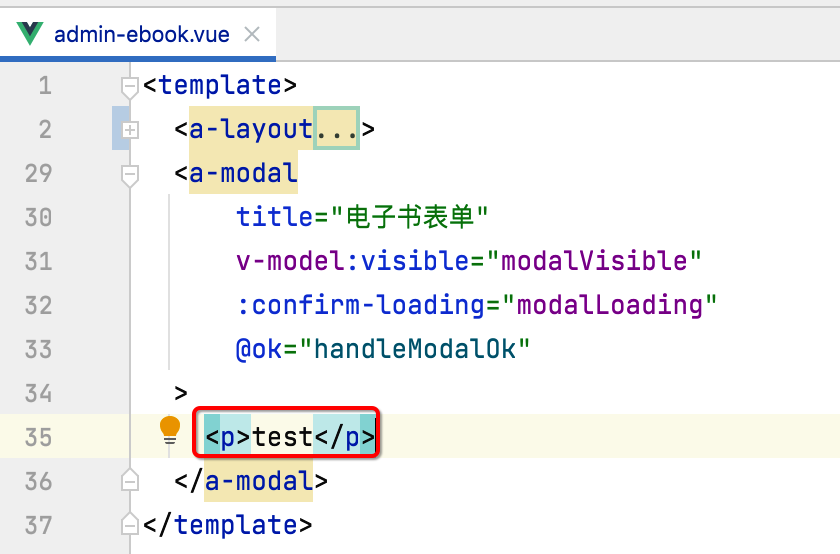This screenshot has width=840, height=554.
Task: Click line number 33 in gutter
Action: [39, 349]
